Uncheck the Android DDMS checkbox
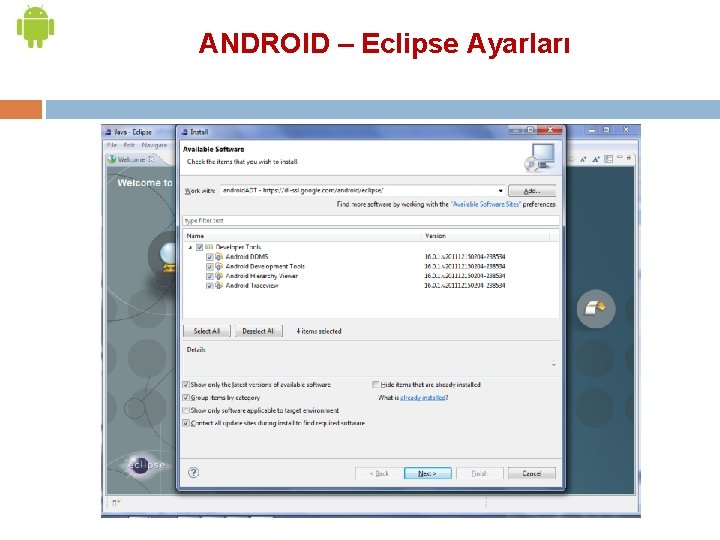The image size is (720, 540). 209,257
